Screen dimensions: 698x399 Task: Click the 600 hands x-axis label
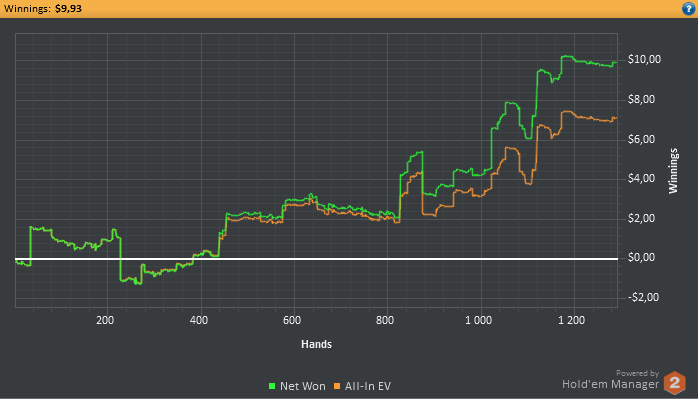pos(292,320)
